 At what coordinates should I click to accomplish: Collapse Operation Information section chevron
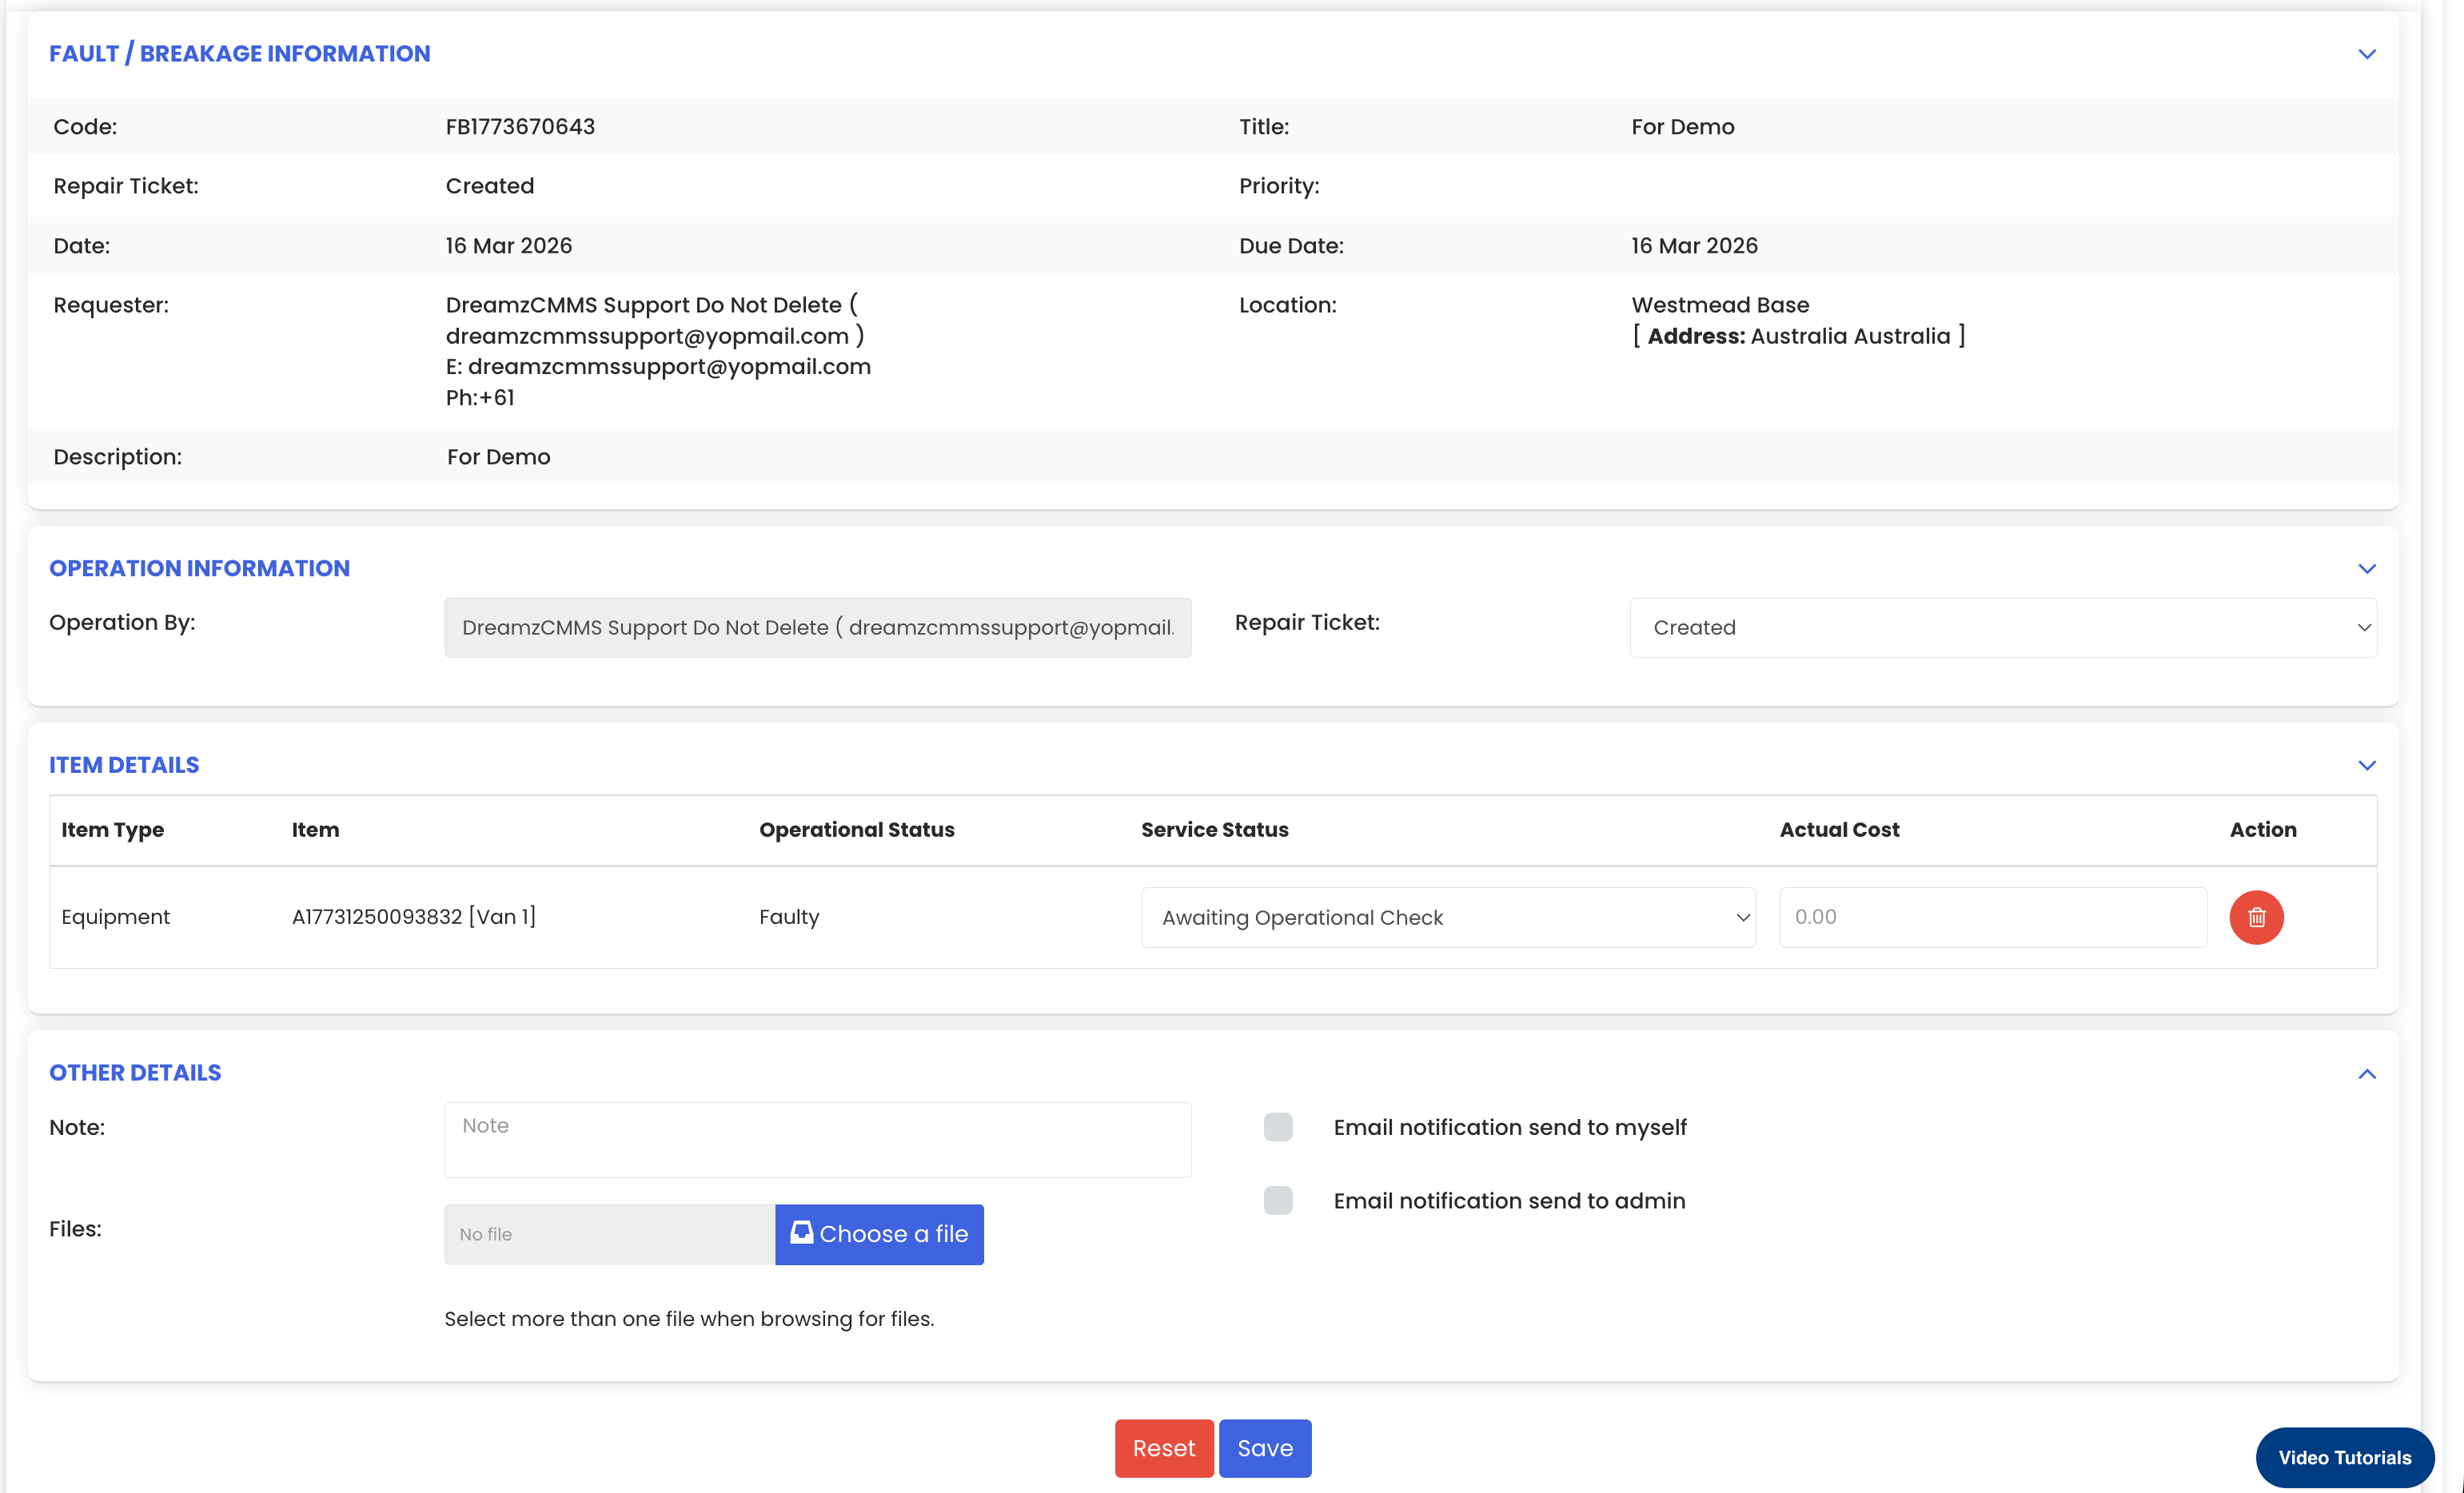pyautogui.click(x=2366, y=569)
